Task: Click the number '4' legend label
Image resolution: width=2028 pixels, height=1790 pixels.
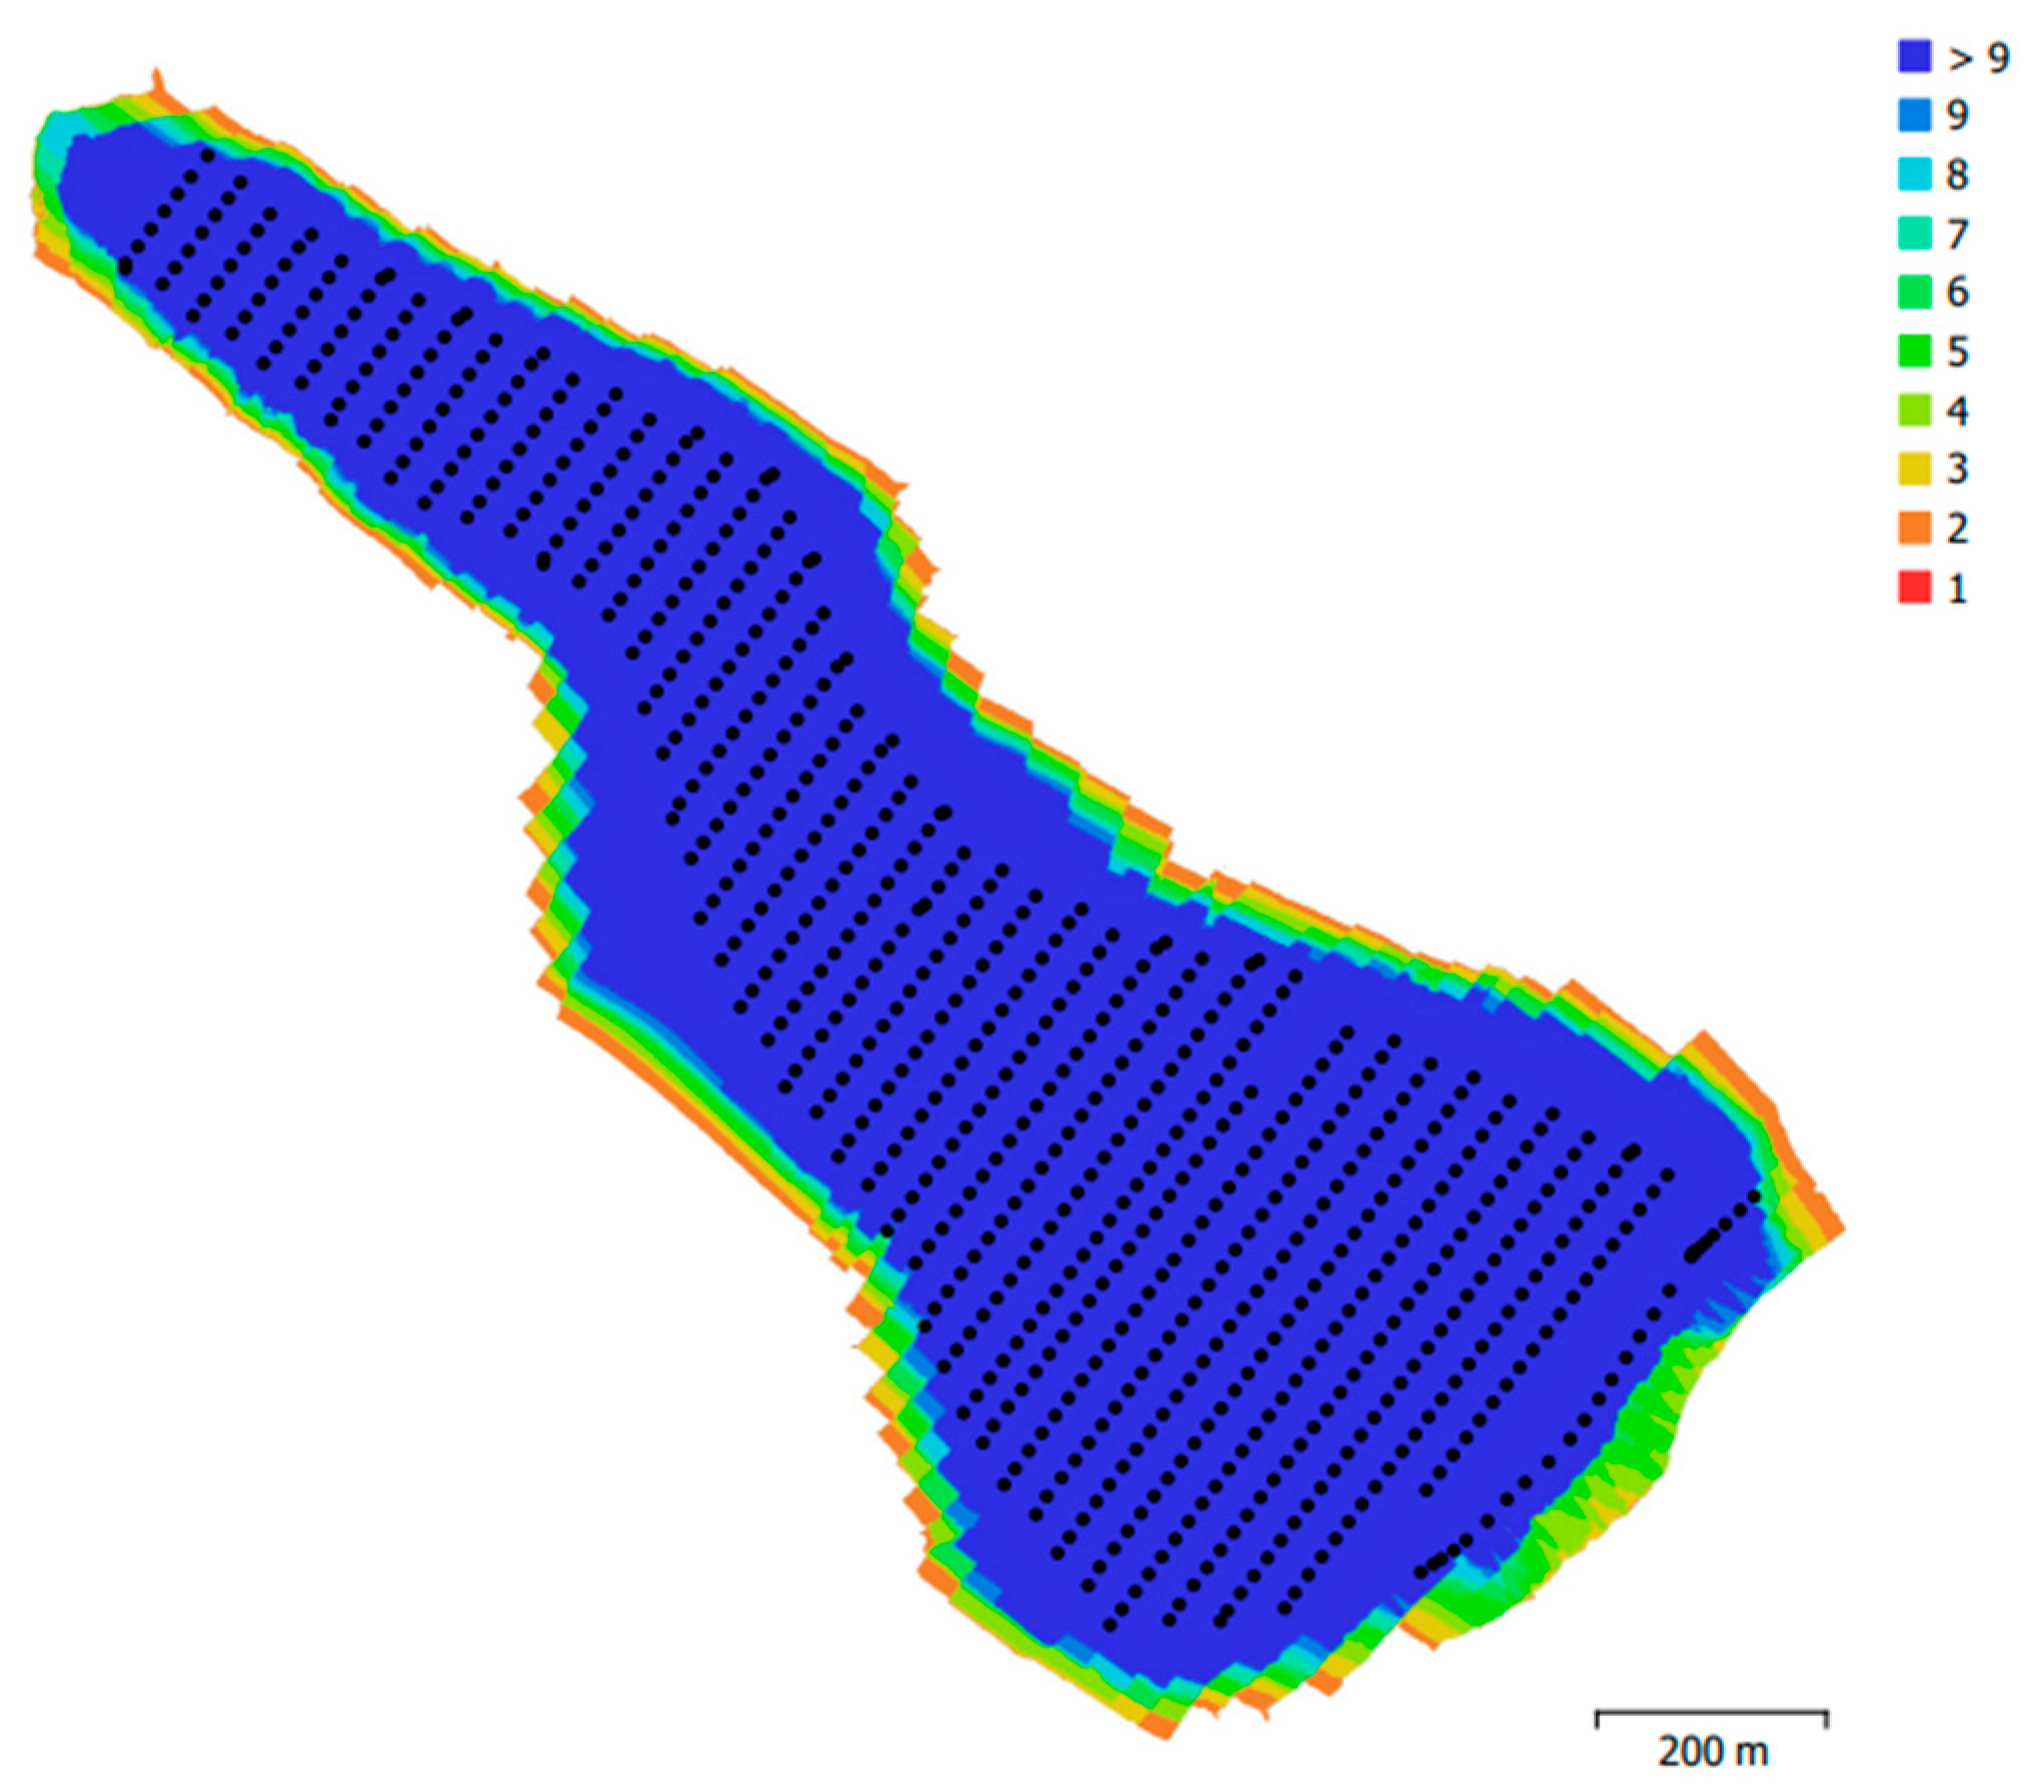Action: pyautogui.click(x=1958, y=411)
